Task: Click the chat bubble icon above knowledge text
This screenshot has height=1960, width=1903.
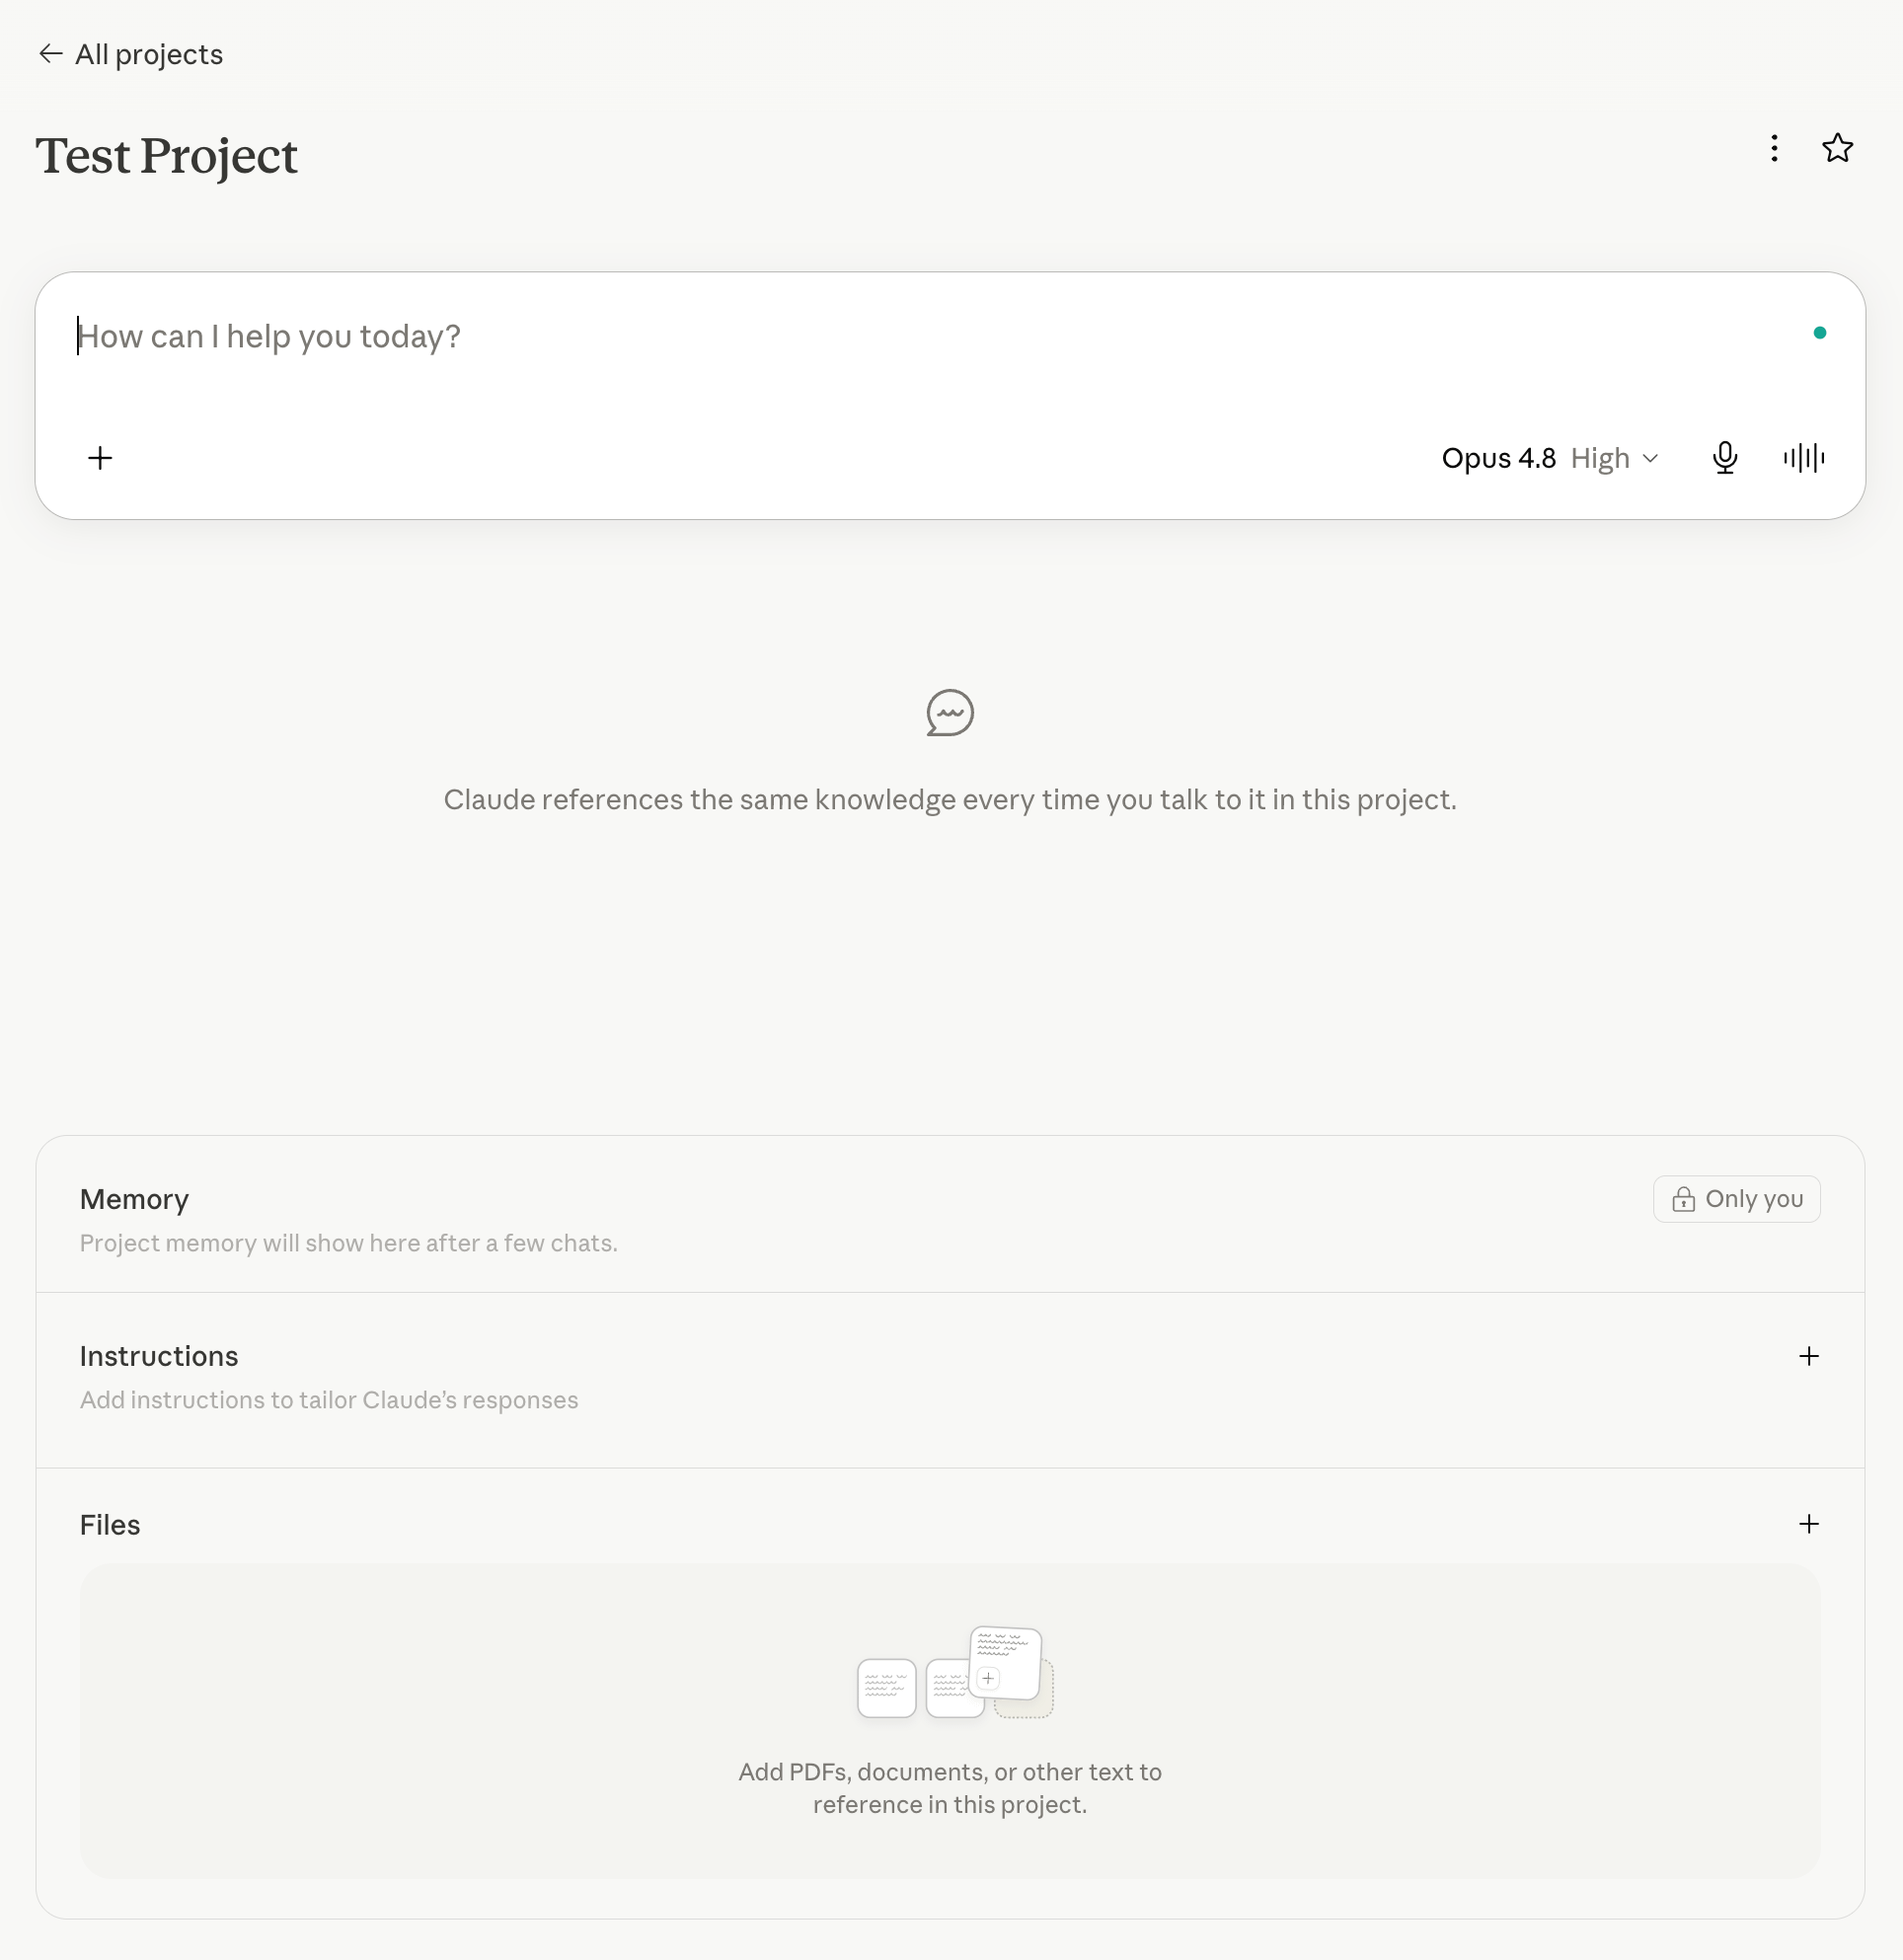Action: [x=950, y=713]
